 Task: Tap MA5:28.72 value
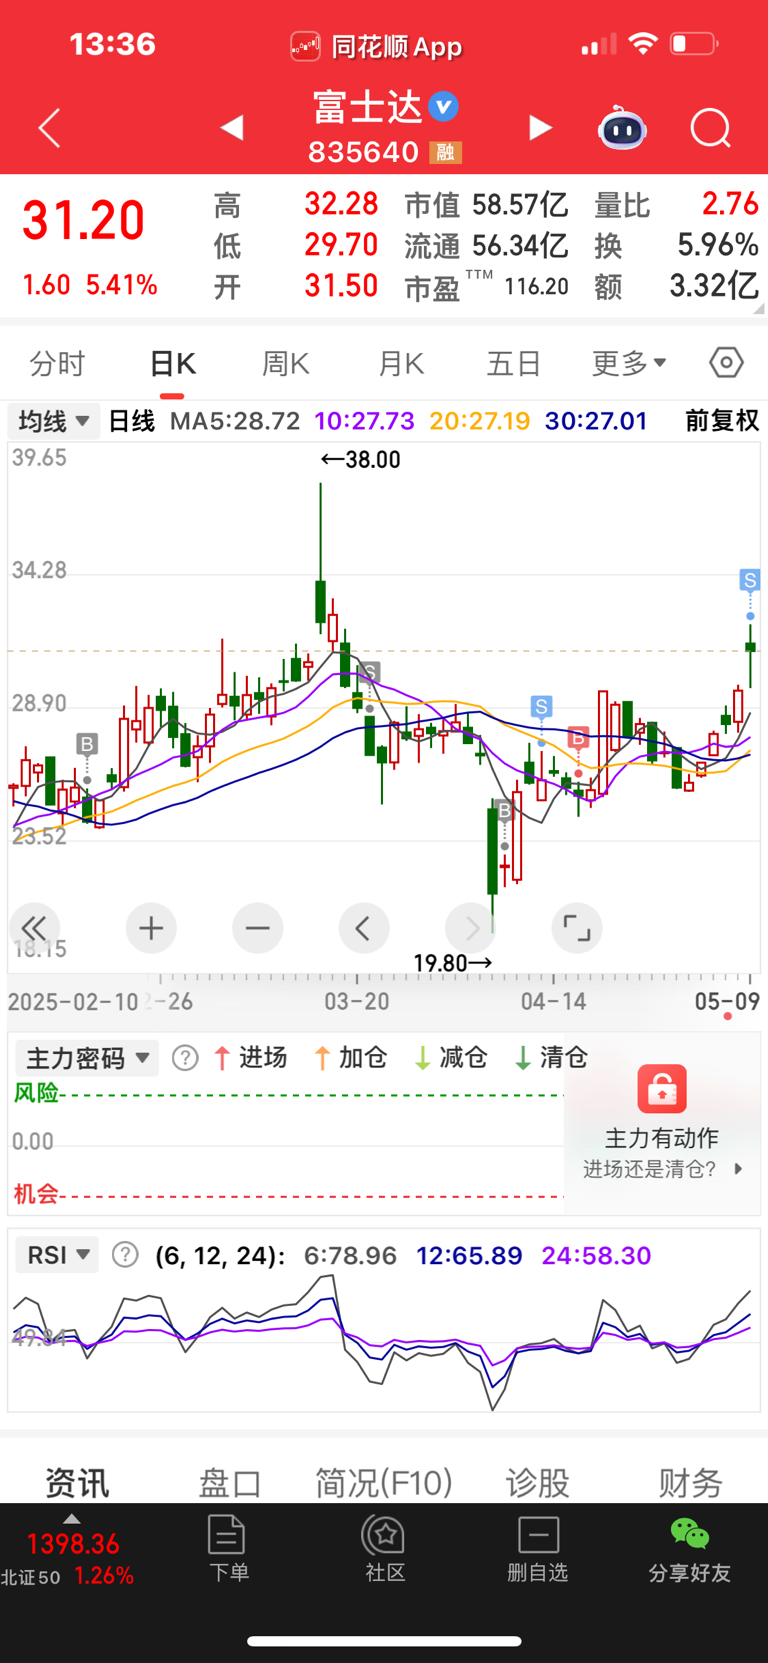pyautogui.click(x=235, y=421)
